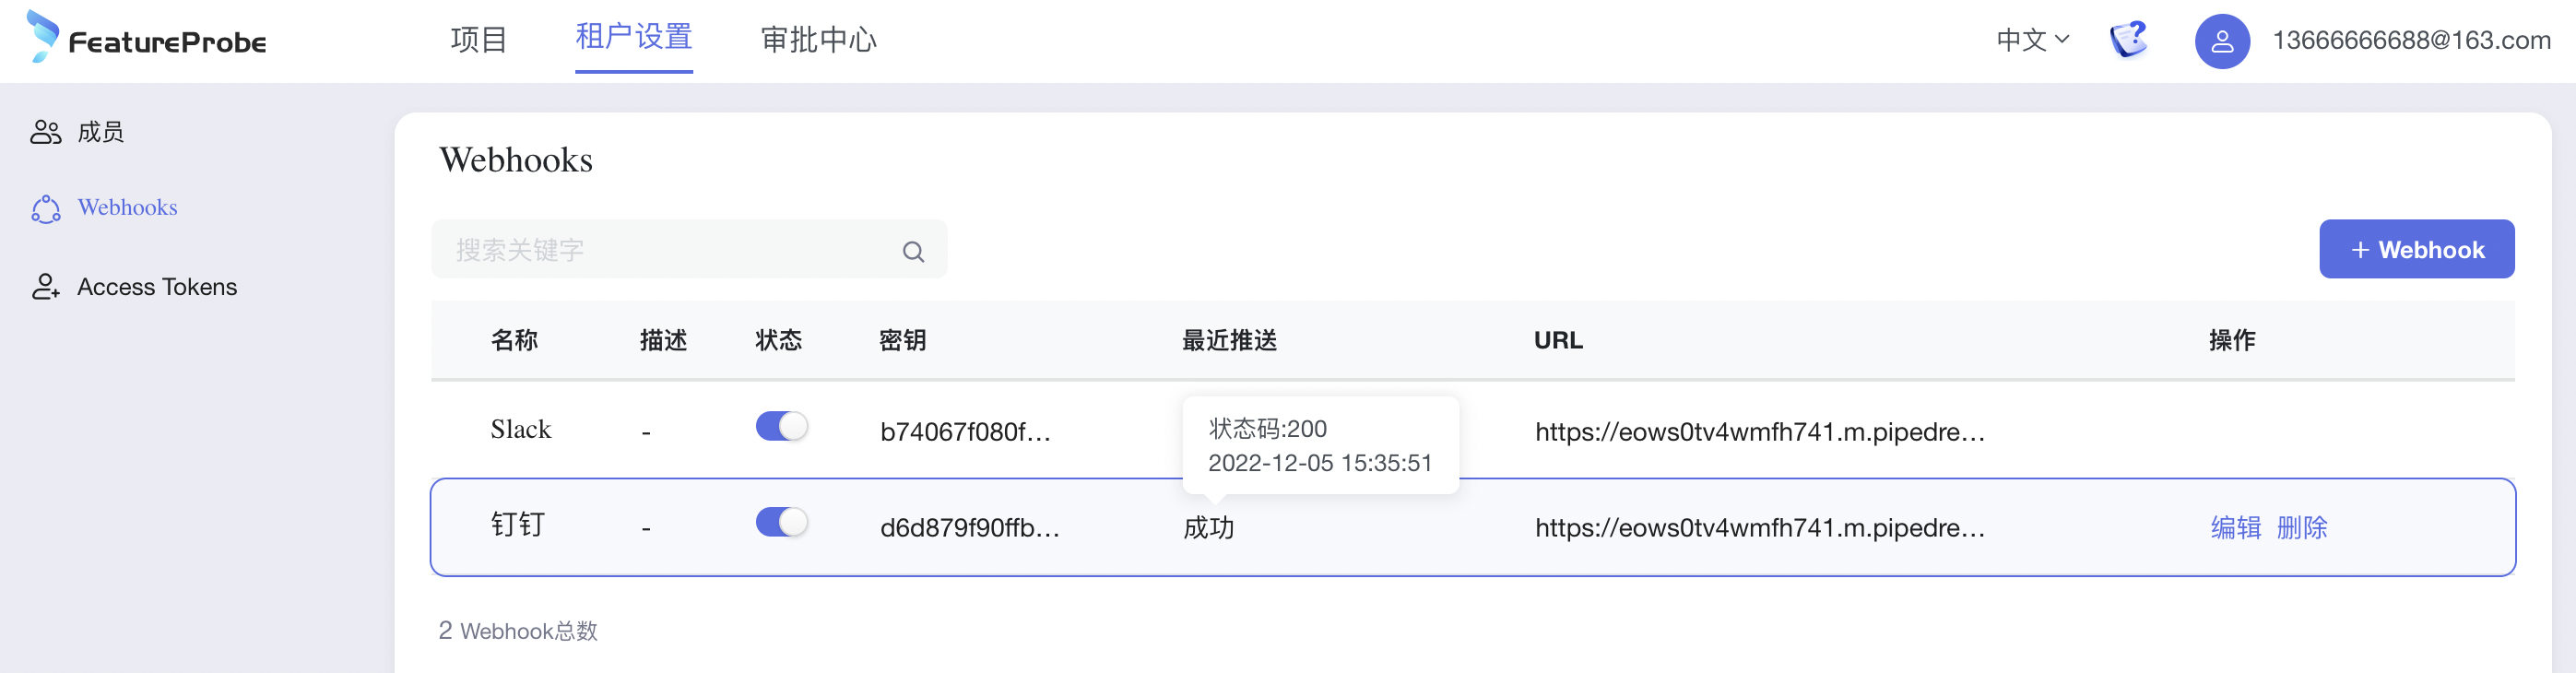This screenshot has height=673, width=2576.
Task: Click the members (成员) sidebar icon
Action: (46, 132)
